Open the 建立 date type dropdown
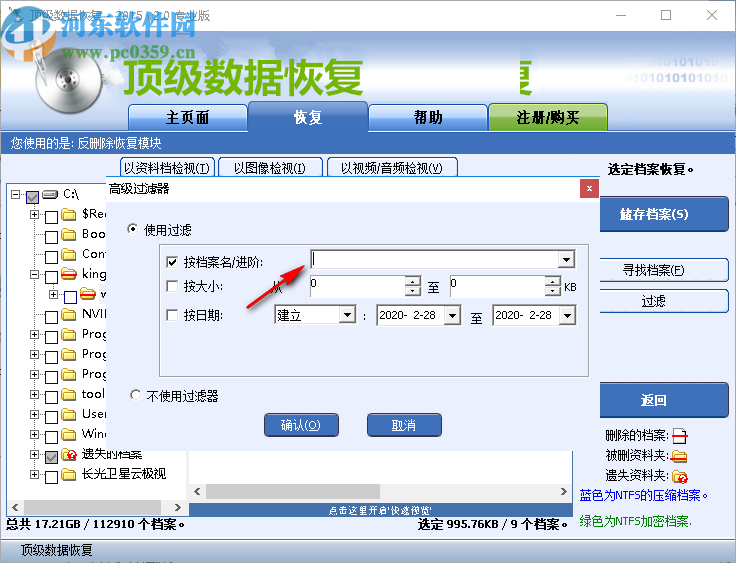This screenshot has height=563, width=736. (347, 315)
